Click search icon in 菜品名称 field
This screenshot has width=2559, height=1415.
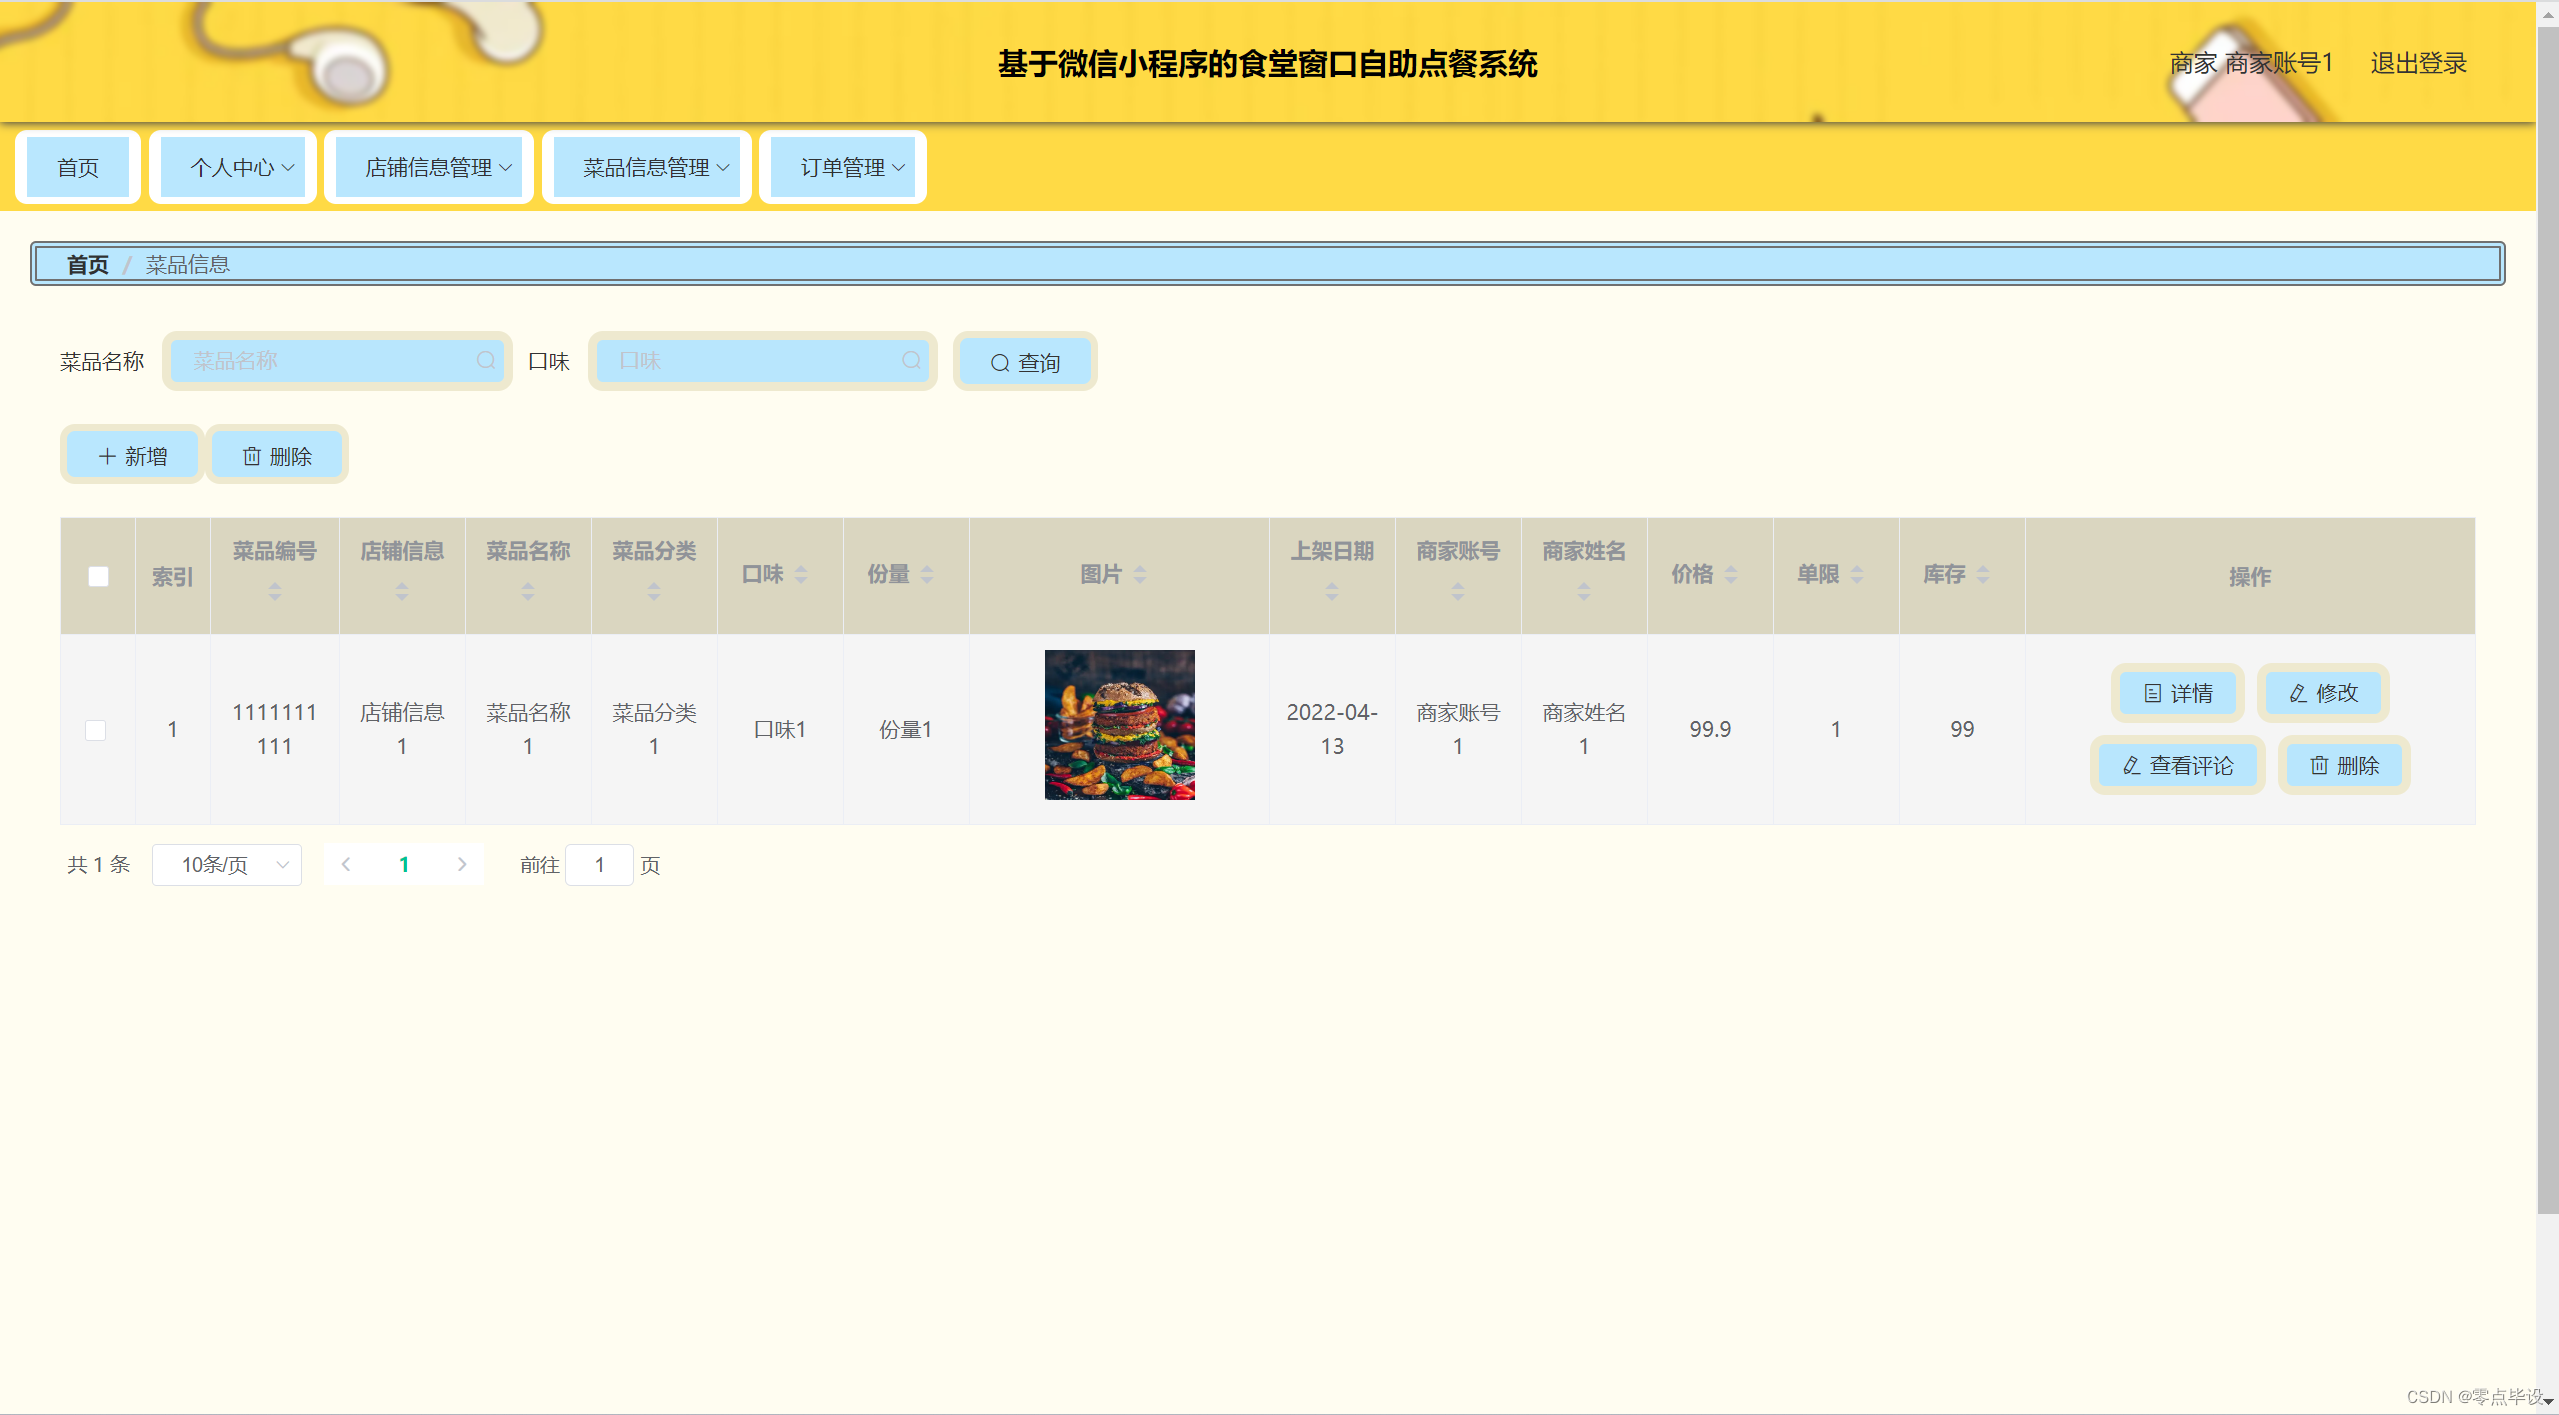pos(485,360)
